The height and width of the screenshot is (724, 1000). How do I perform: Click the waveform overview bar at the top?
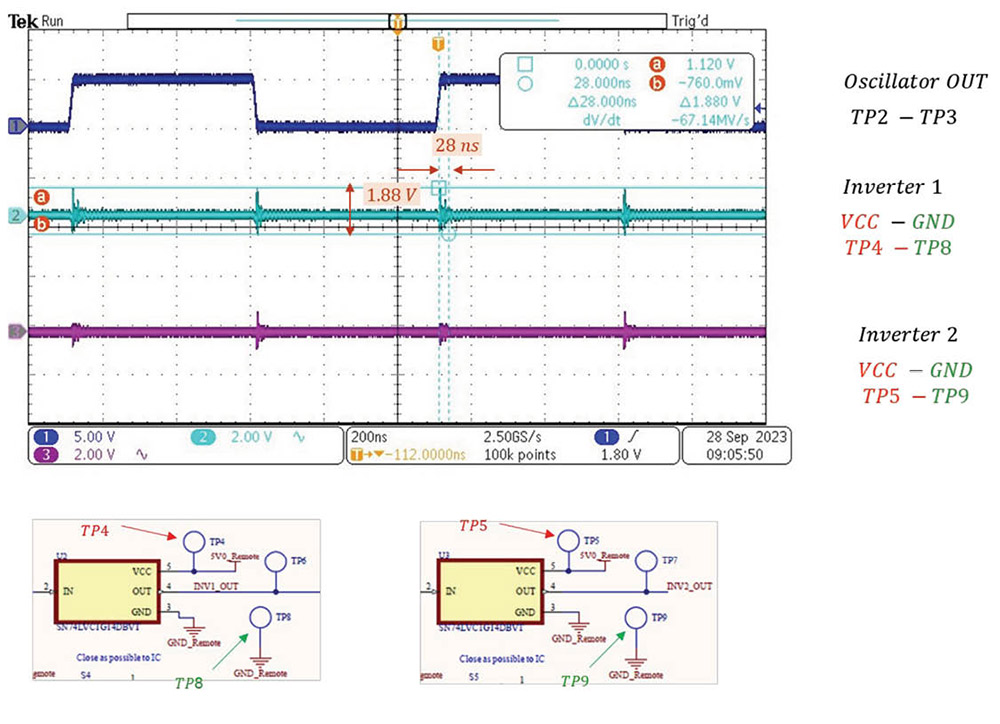coord(397,20)
